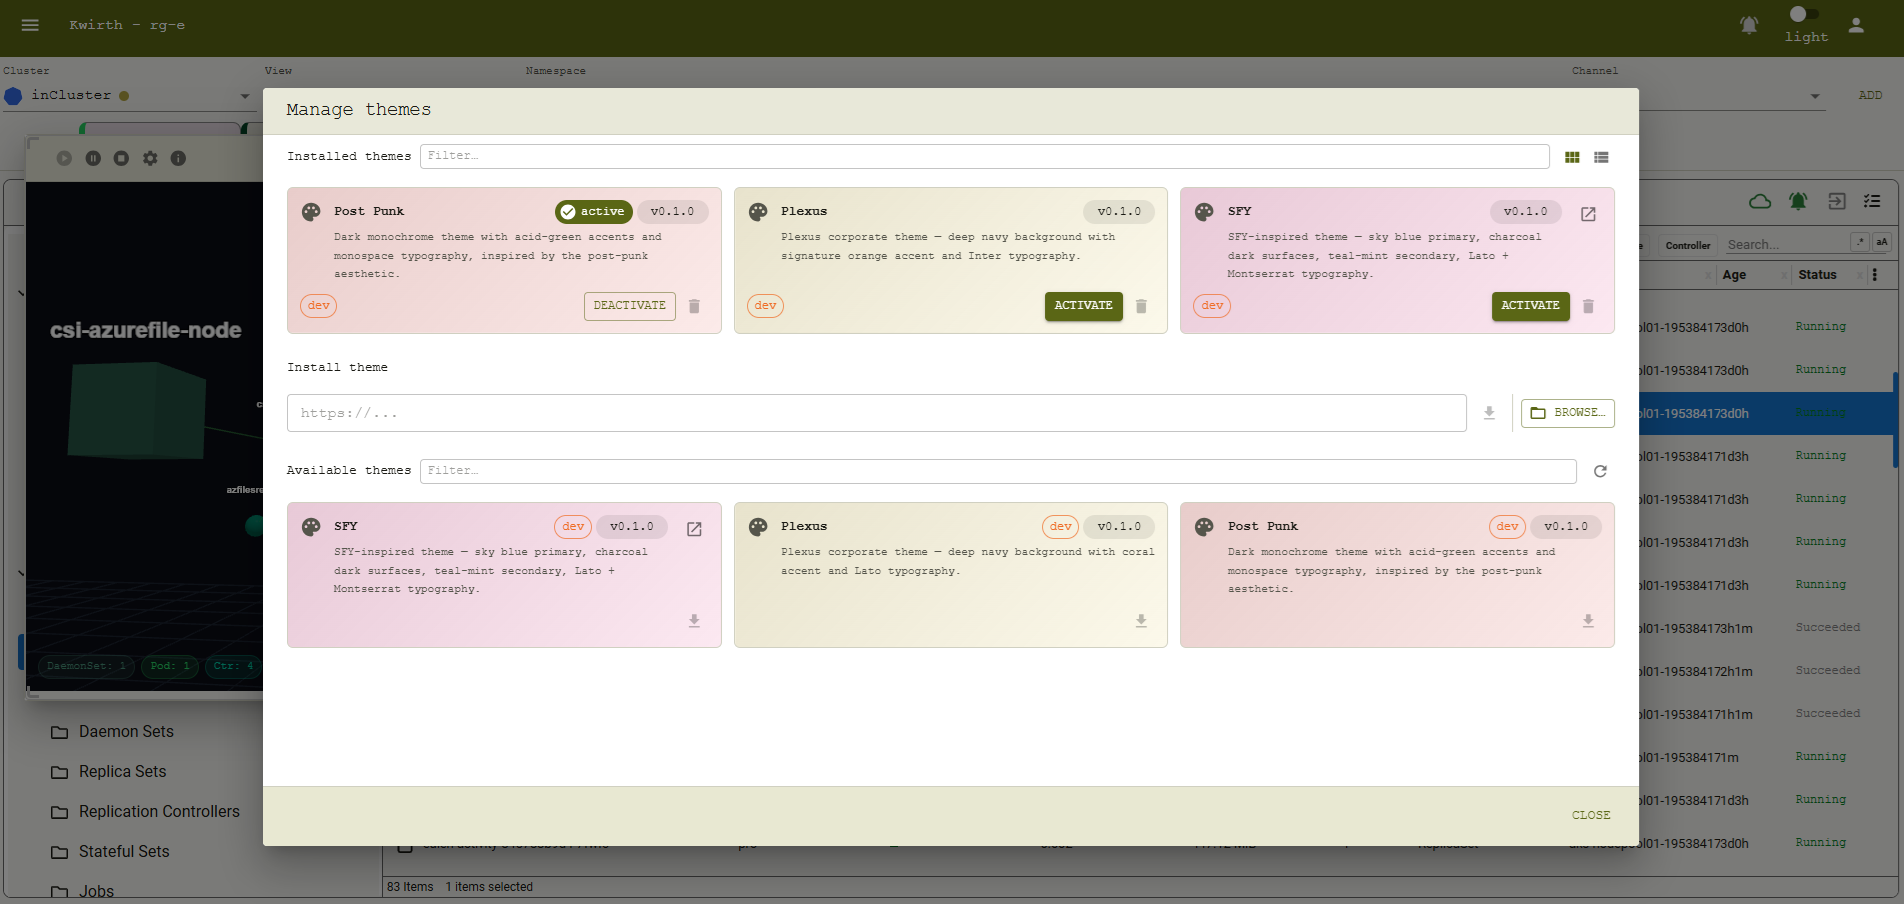Image resolution: width=1904 pixels, height=904 pixels.
Task: Click the table Search field
Action: point(1786,245)
